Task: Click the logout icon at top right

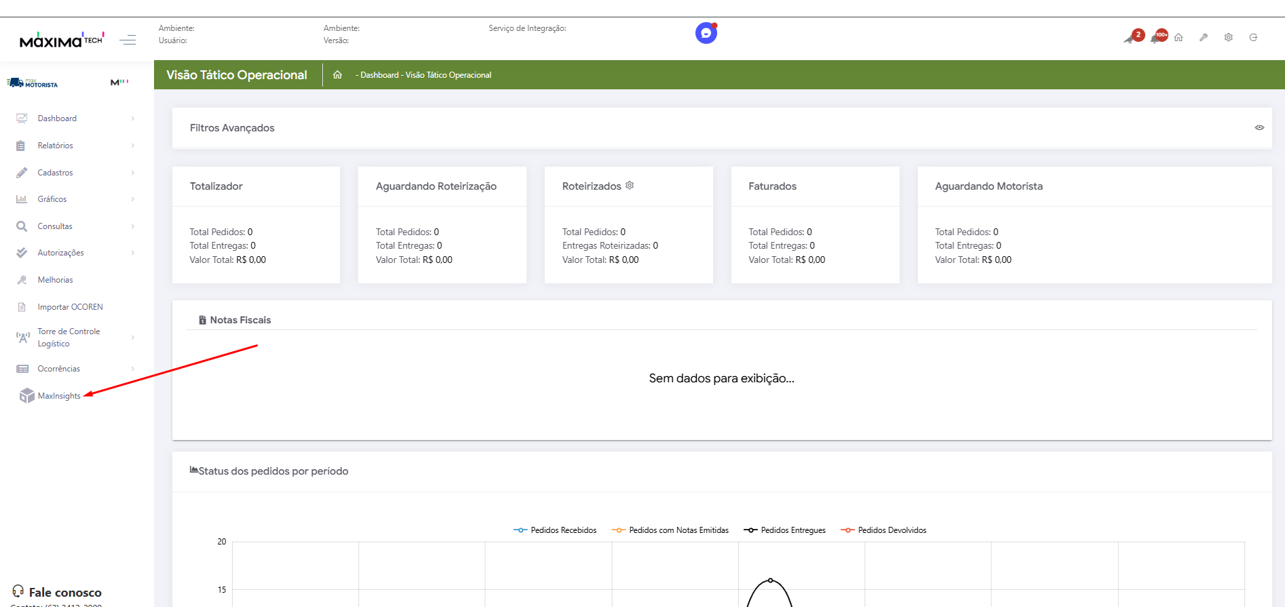Action: coord(1253,38)
